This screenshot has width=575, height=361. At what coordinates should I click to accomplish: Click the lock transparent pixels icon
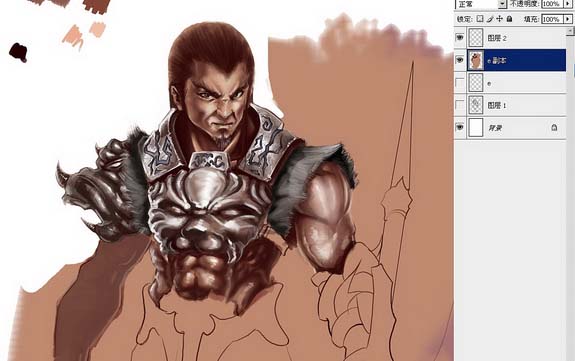coord(480,19)
